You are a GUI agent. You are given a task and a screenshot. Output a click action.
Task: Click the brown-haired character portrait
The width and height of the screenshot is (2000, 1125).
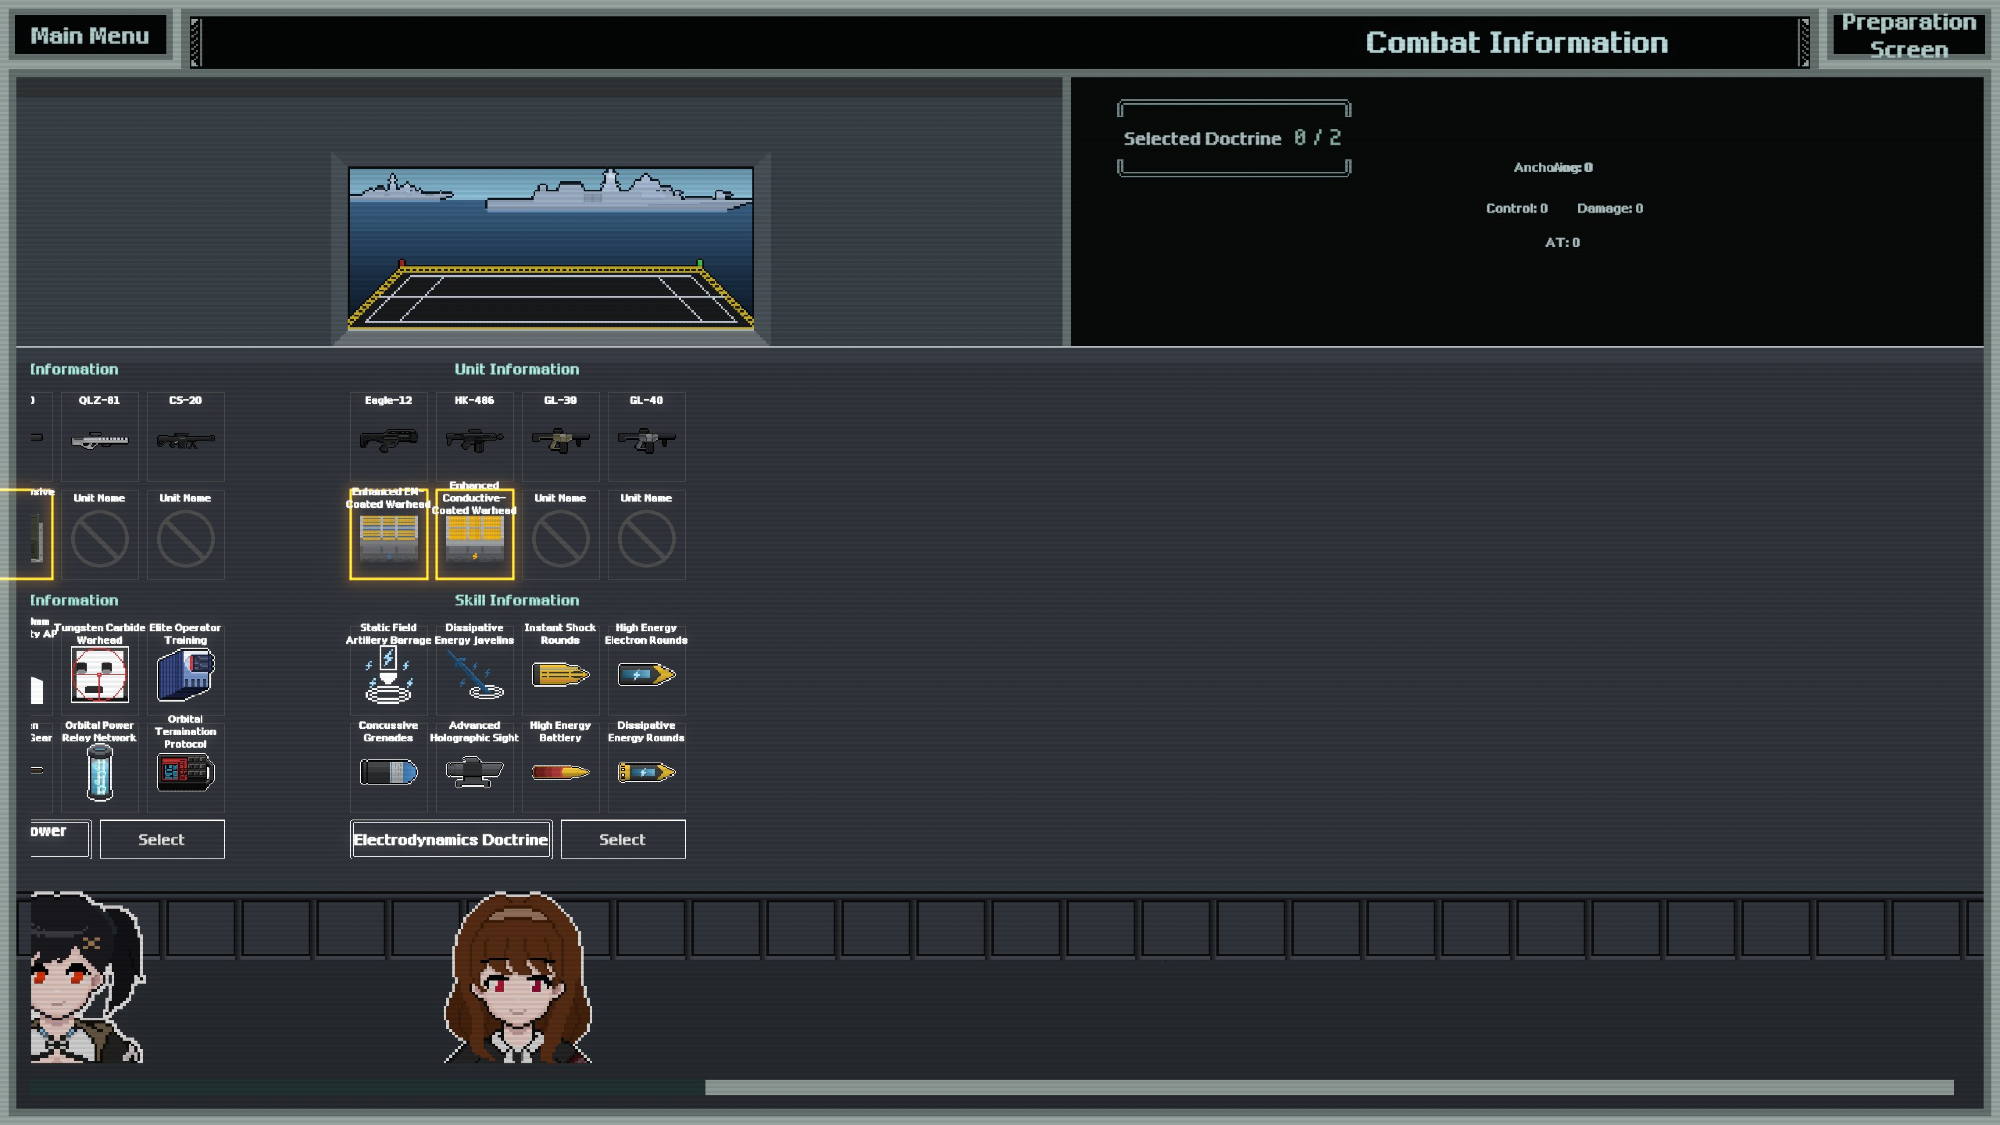click(x=517, y=979)
